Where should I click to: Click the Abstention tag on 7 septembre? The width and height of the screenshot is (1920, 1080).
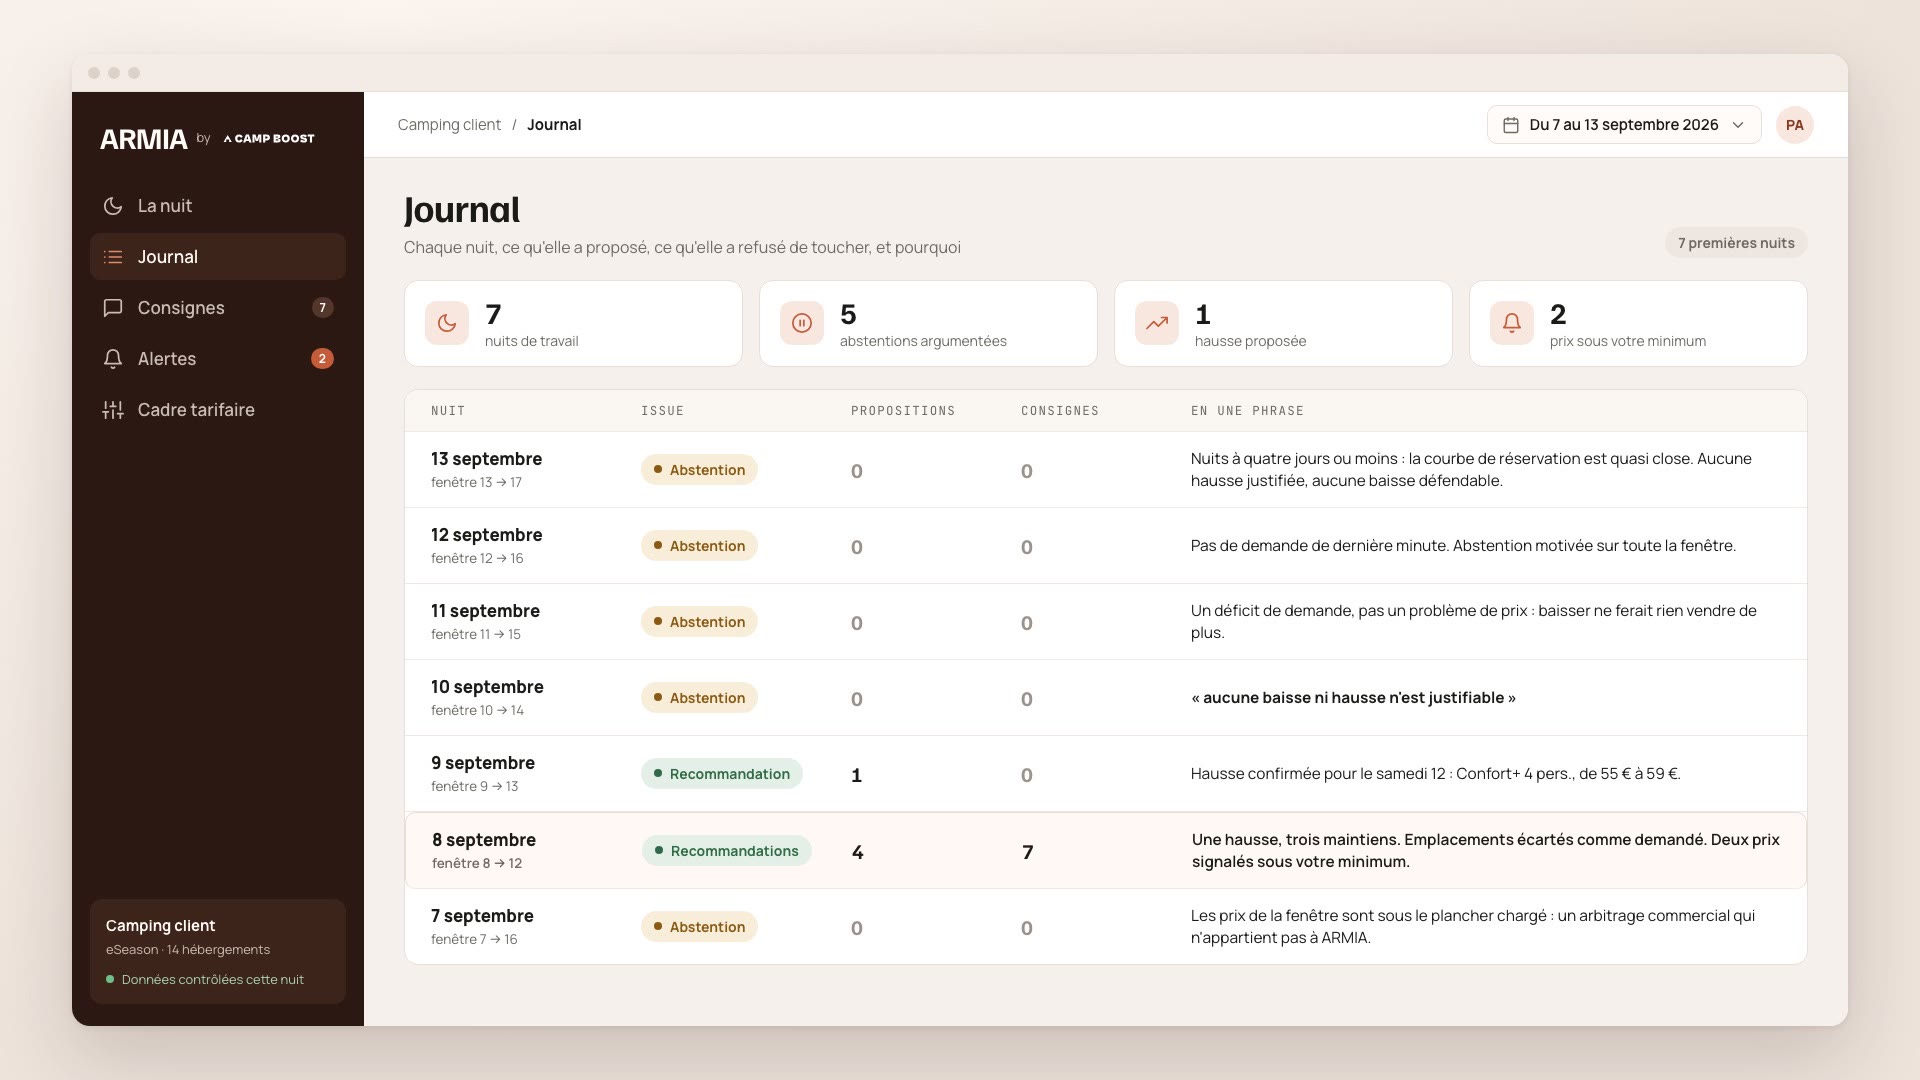699,927
